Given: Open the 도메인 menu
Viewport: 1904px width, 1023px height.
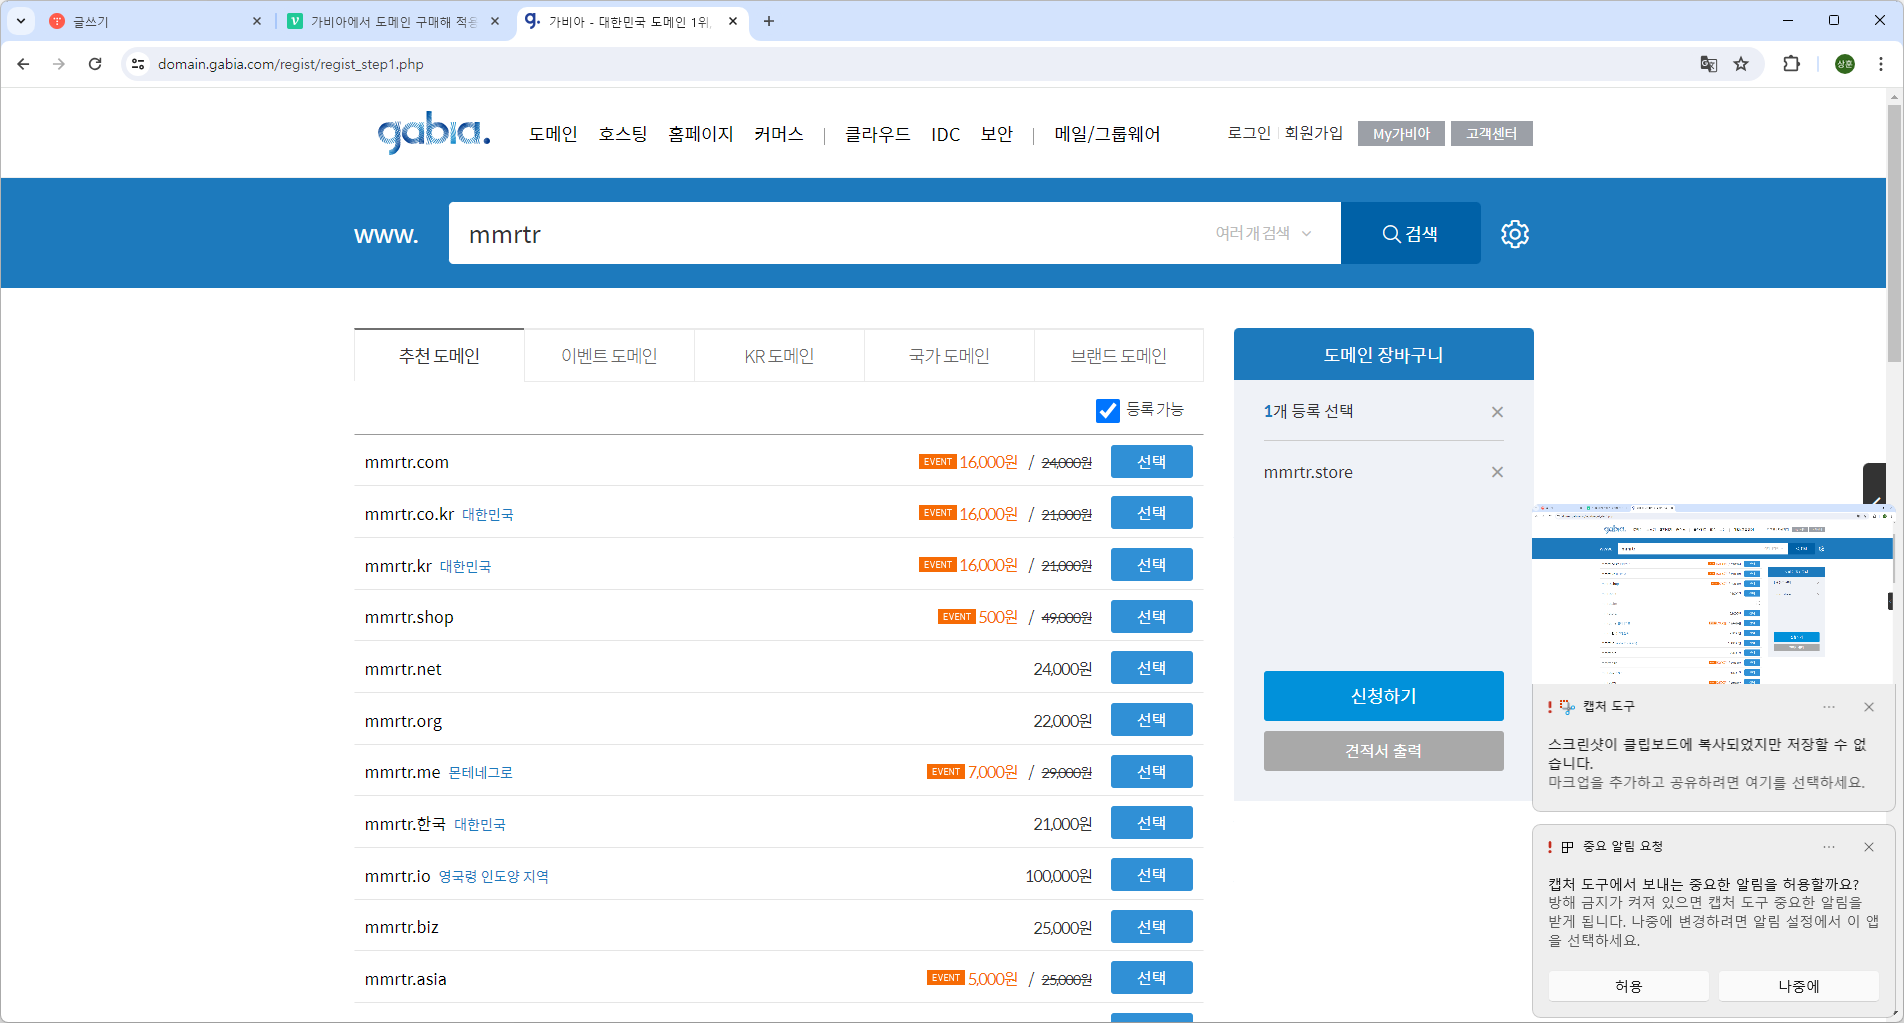Looking at the screenshot, I should tap(553, 134).
